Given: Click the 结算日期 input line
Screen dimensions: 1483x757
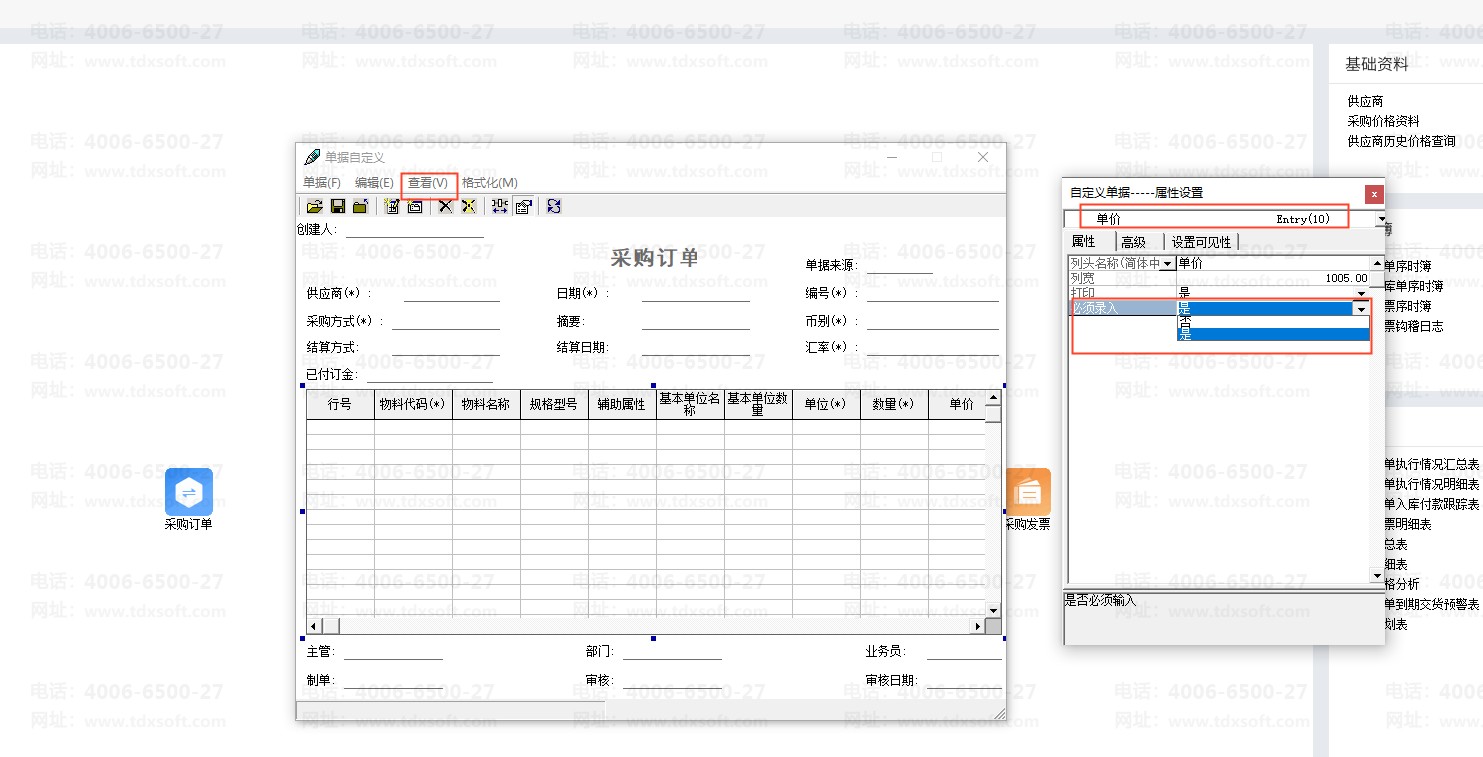Looking at the screenshot, I should click(x=695, y=348).
